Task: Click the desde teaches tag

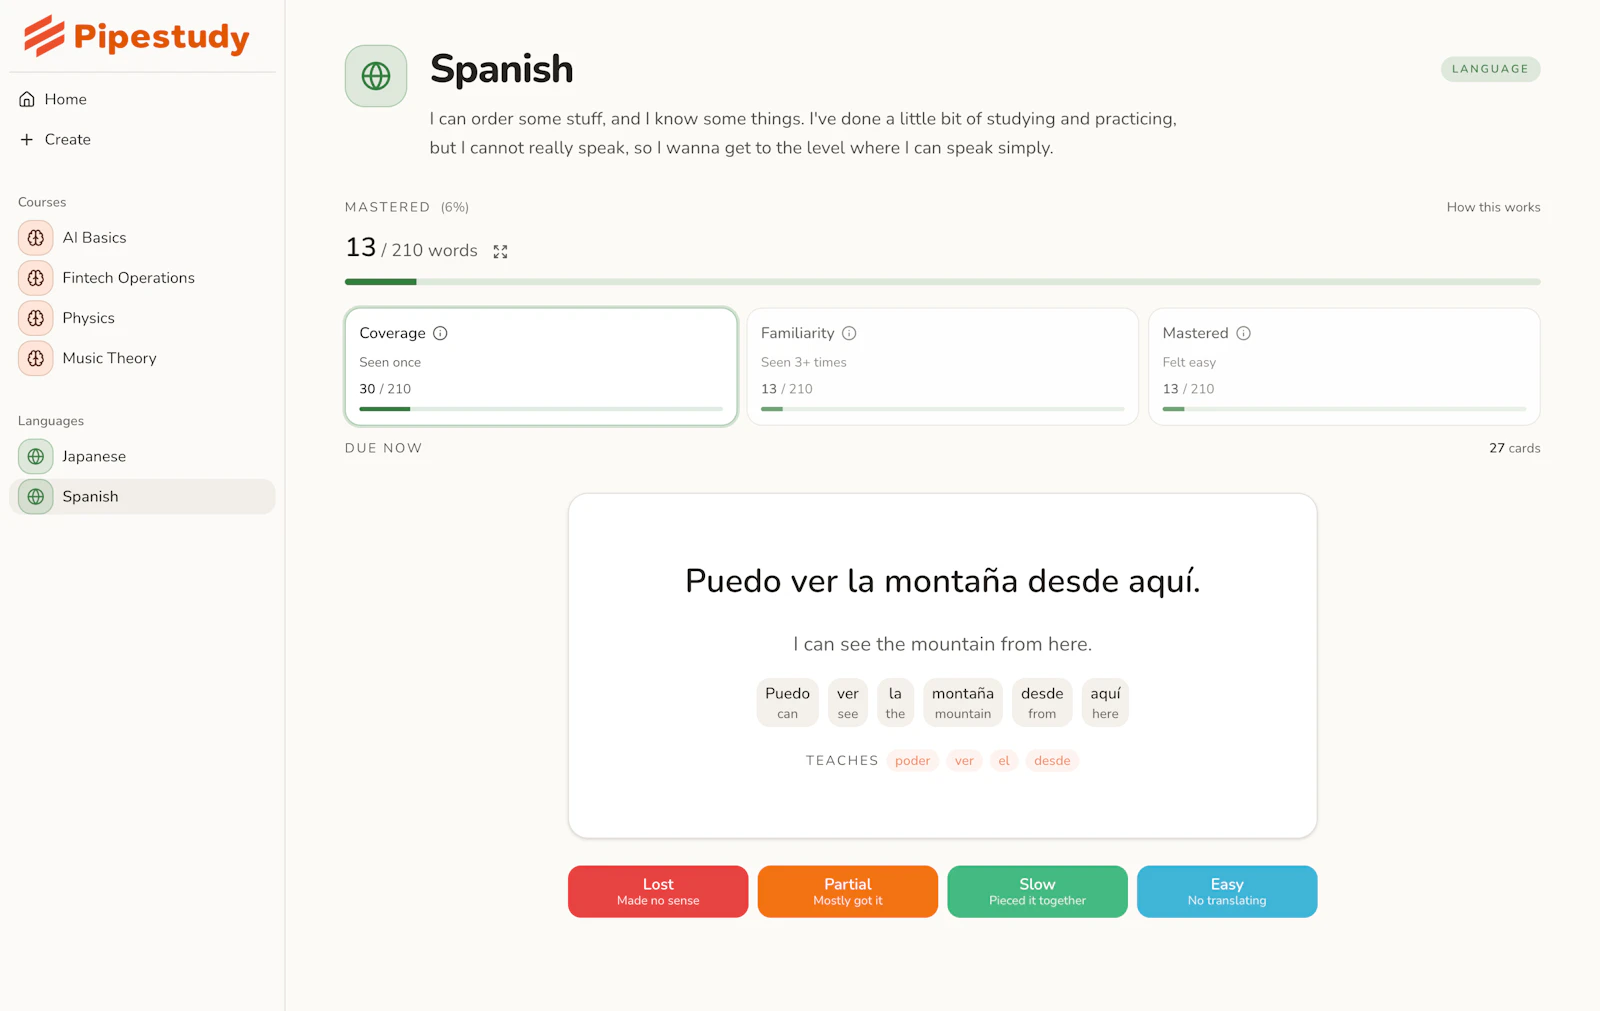Action: click(x=1052, y=761)
